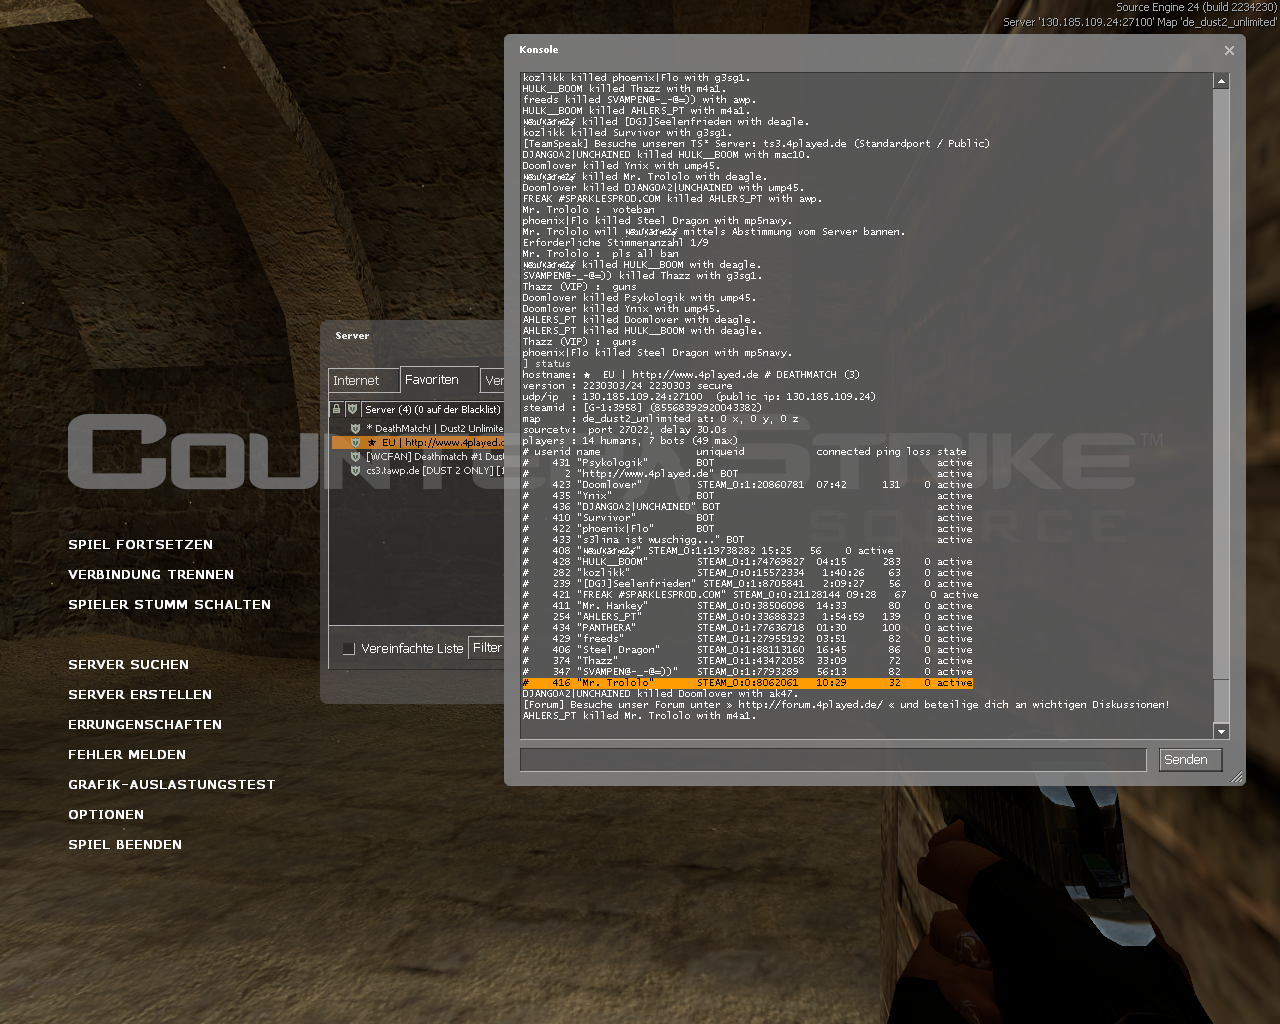Click the Konsole window title bar
1280x1024 pixels.
[x=865, y=50]
